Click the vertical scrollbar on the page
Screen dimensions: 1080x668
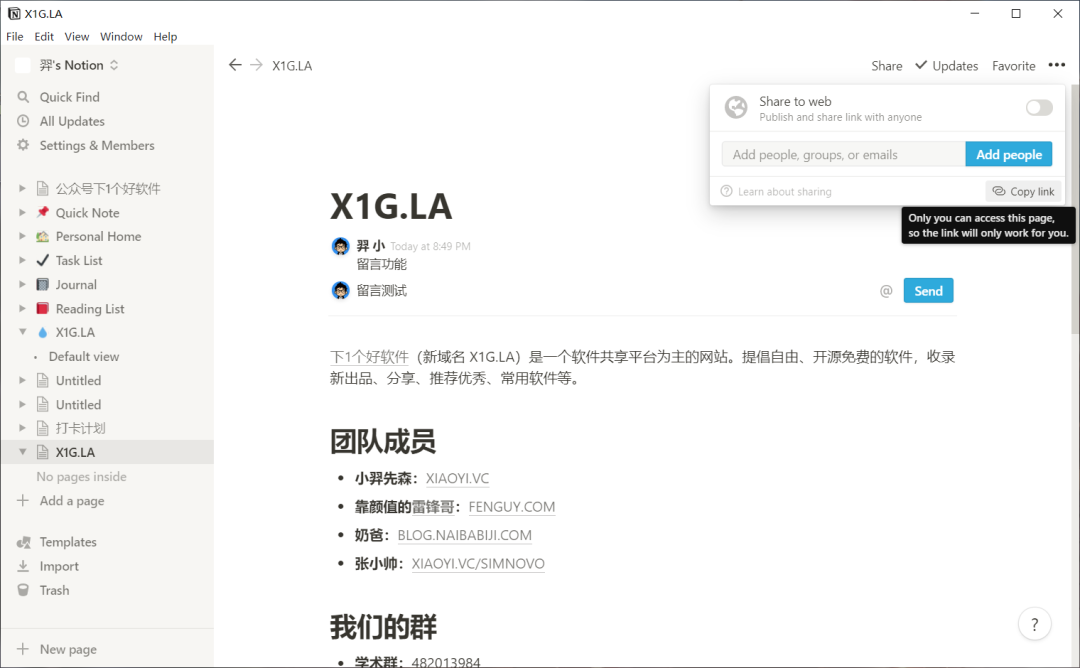tap(1073, 207)
